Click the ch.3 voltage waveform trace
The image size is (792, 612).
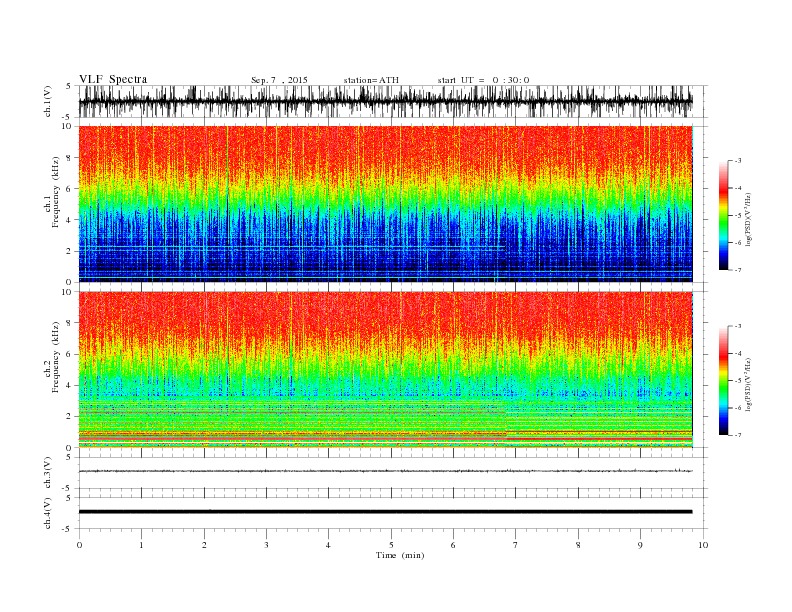click(x=385, y=471)
